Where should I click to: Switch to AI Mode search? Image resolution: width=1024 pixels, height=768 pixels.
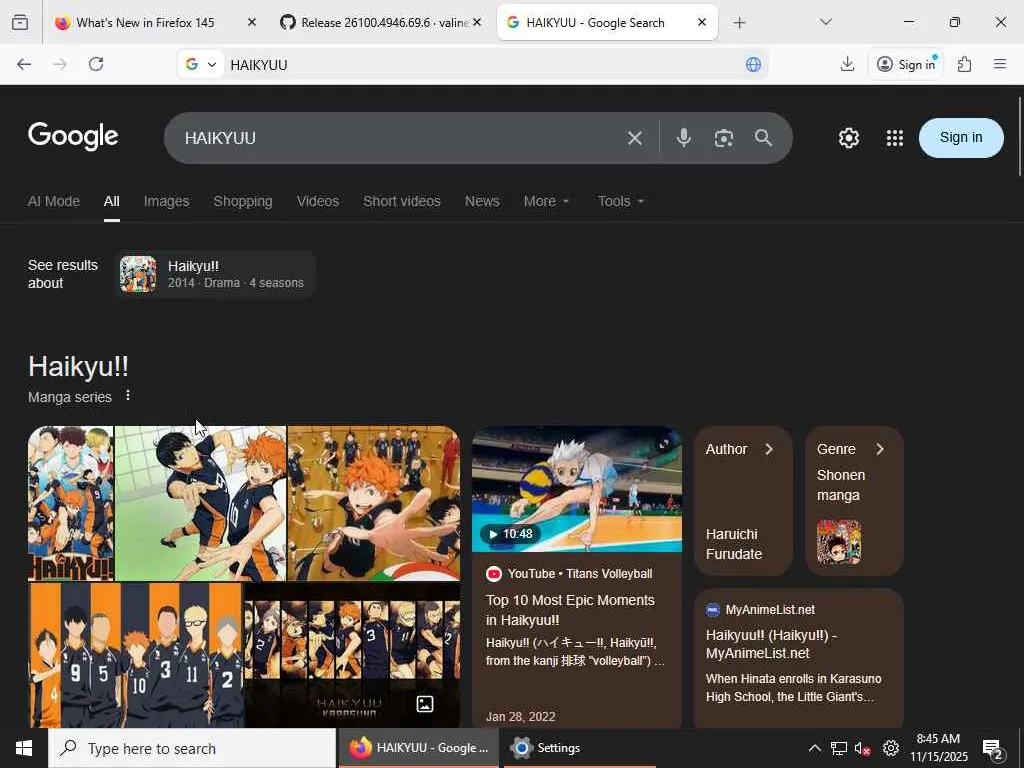click(x=54, y=201)
